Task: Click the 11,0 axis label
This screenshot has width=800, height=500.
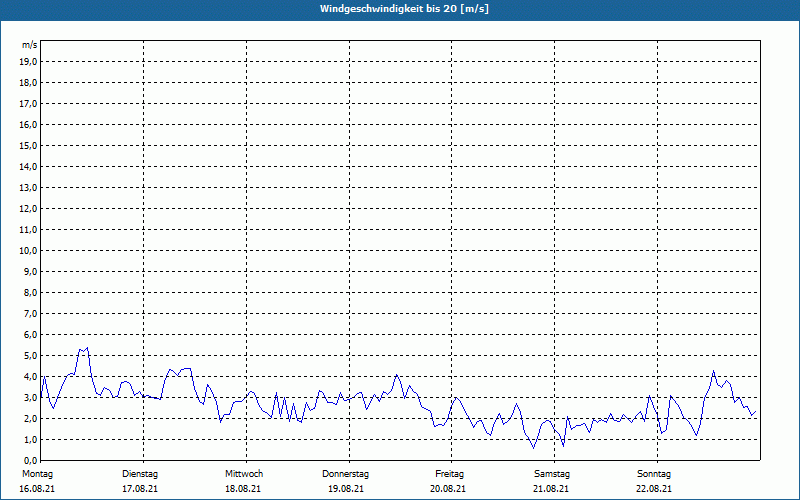Action: pyautogui.click(x=28, y=230)
